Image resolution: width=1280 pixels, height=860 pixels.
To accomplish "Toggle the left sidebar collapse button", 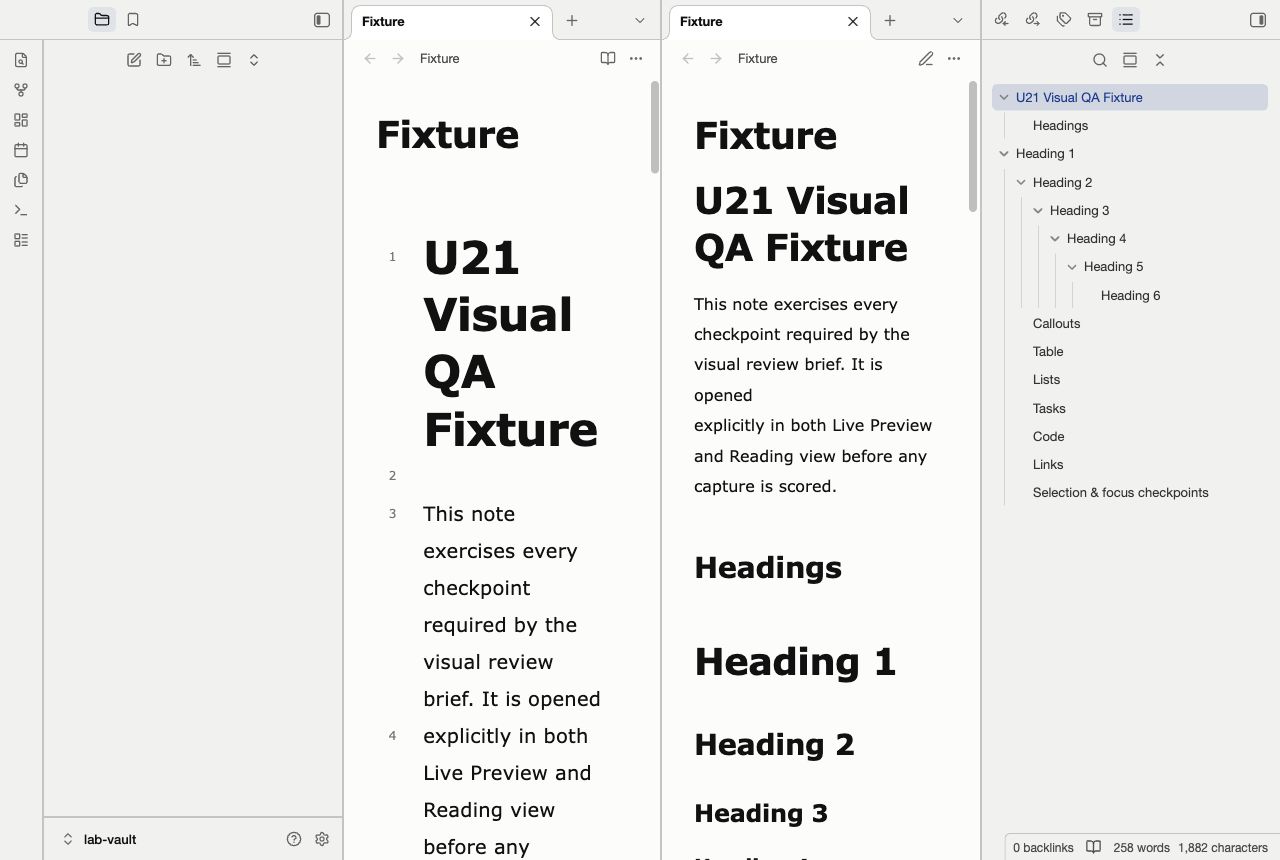I will coord(322,19).
